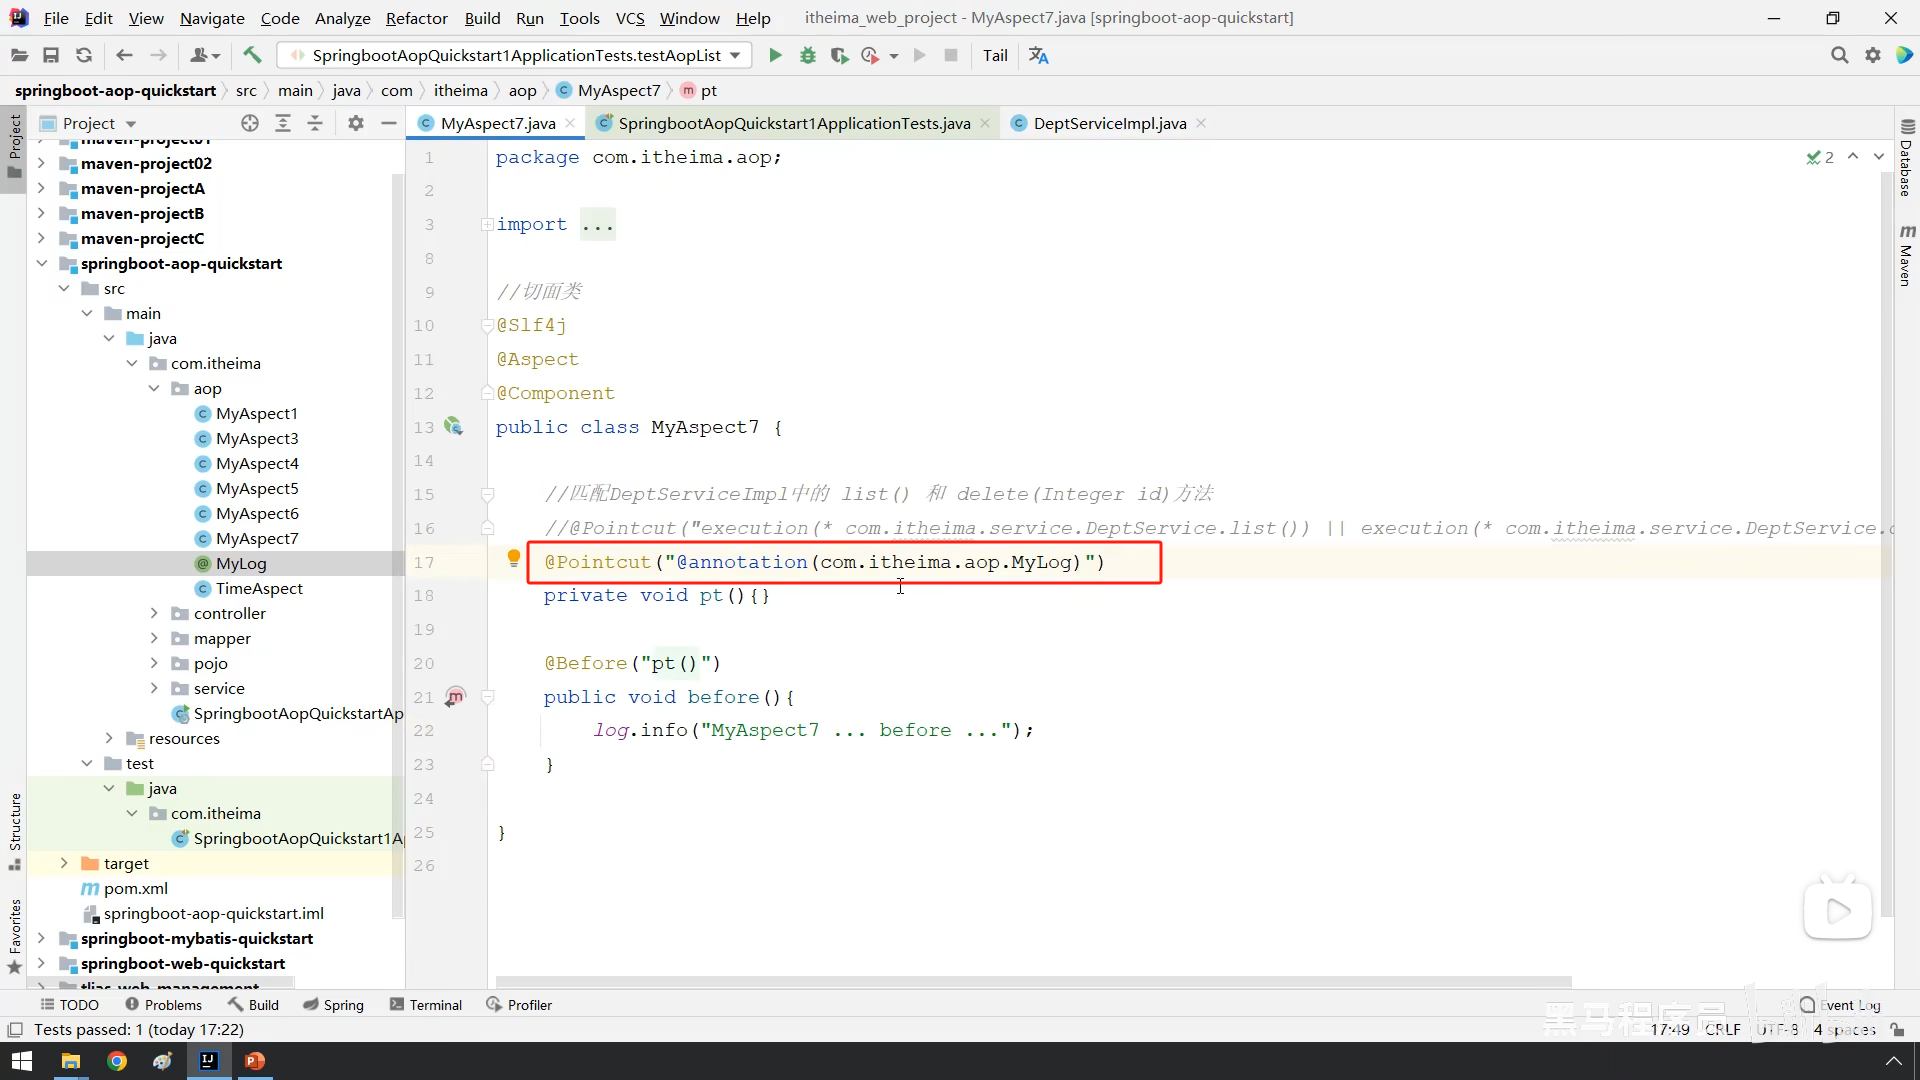The height and width of the screenshot is (1080, 1920).
Task: Collapse the springboot-aop-quickstart module
Action: [41, 263]
